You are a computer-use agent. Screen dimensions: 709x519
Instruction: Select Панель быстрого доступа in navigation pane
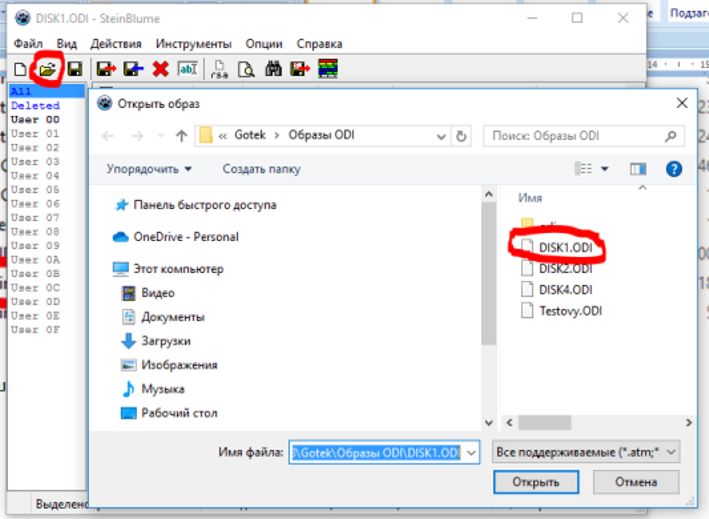pyautogui.click(x=194, y=205)
